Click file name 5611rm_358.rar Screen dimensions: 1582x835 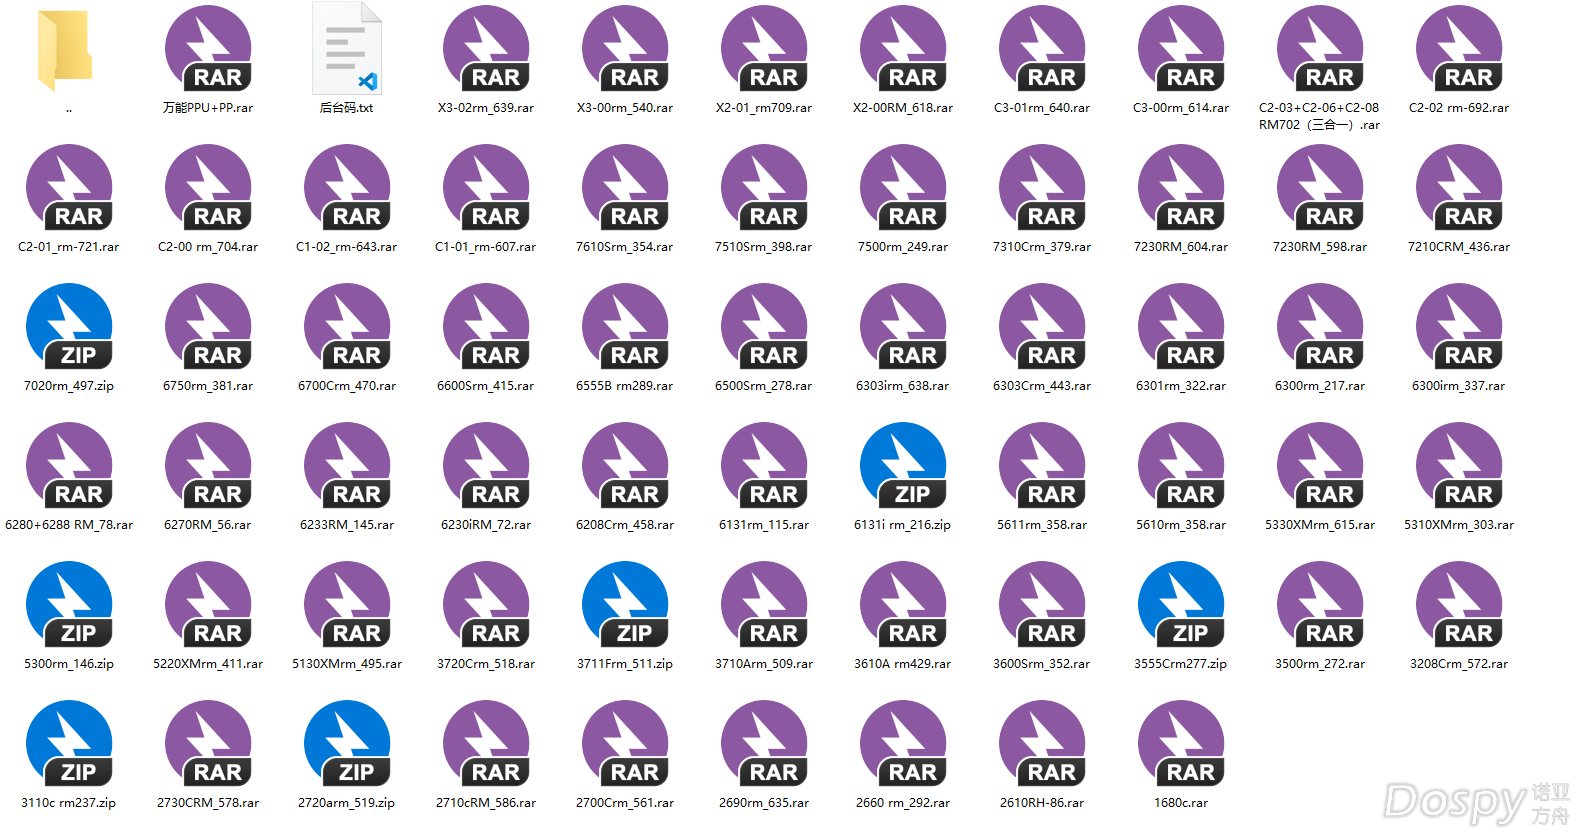click(1042, 525)
